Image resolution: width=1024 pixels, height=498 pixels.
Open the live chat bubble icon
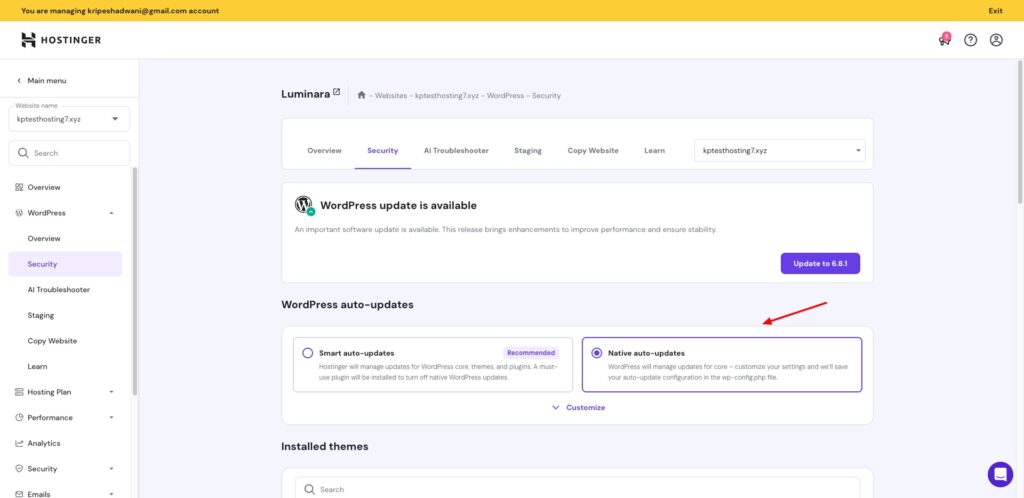pos(1000,475)
